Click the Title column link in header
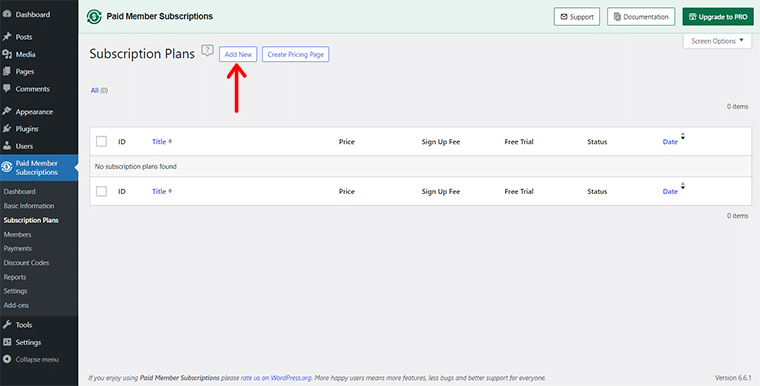The width and height of the screenshot is (760, 386). click(159, 142)
